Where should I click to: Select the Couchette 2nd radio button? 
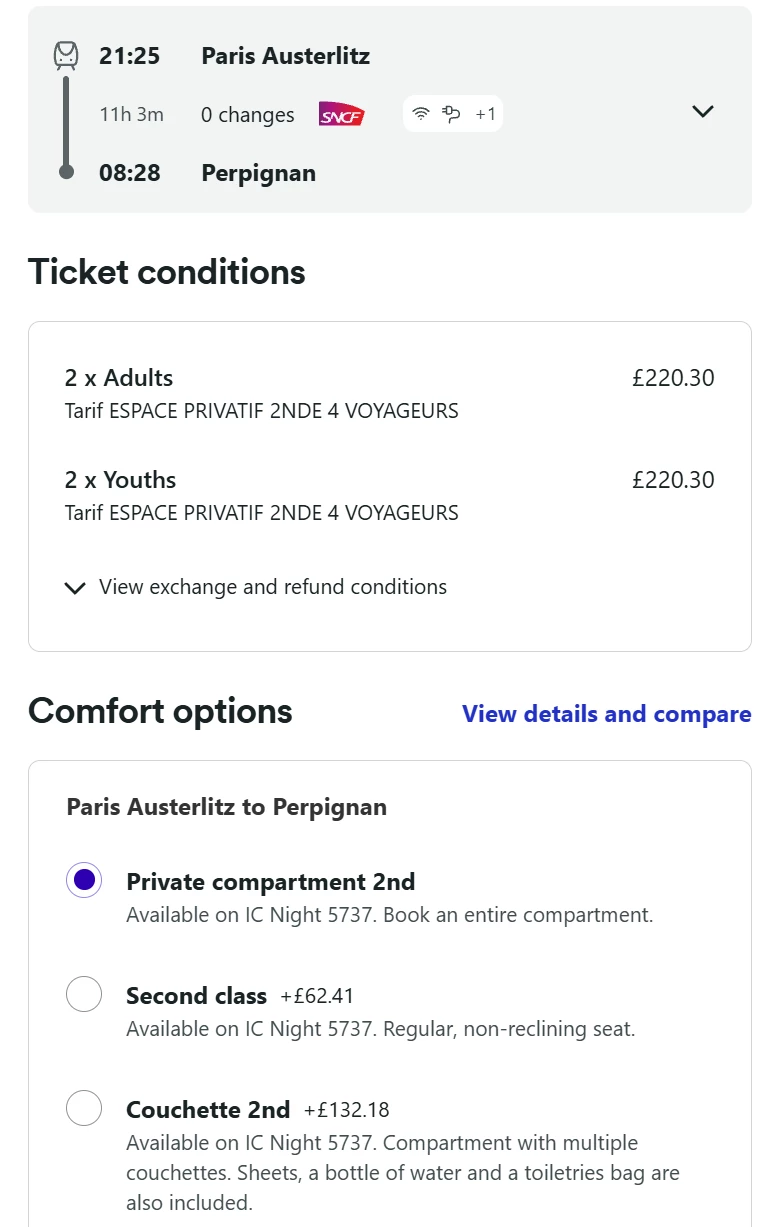coord(84,1108)
